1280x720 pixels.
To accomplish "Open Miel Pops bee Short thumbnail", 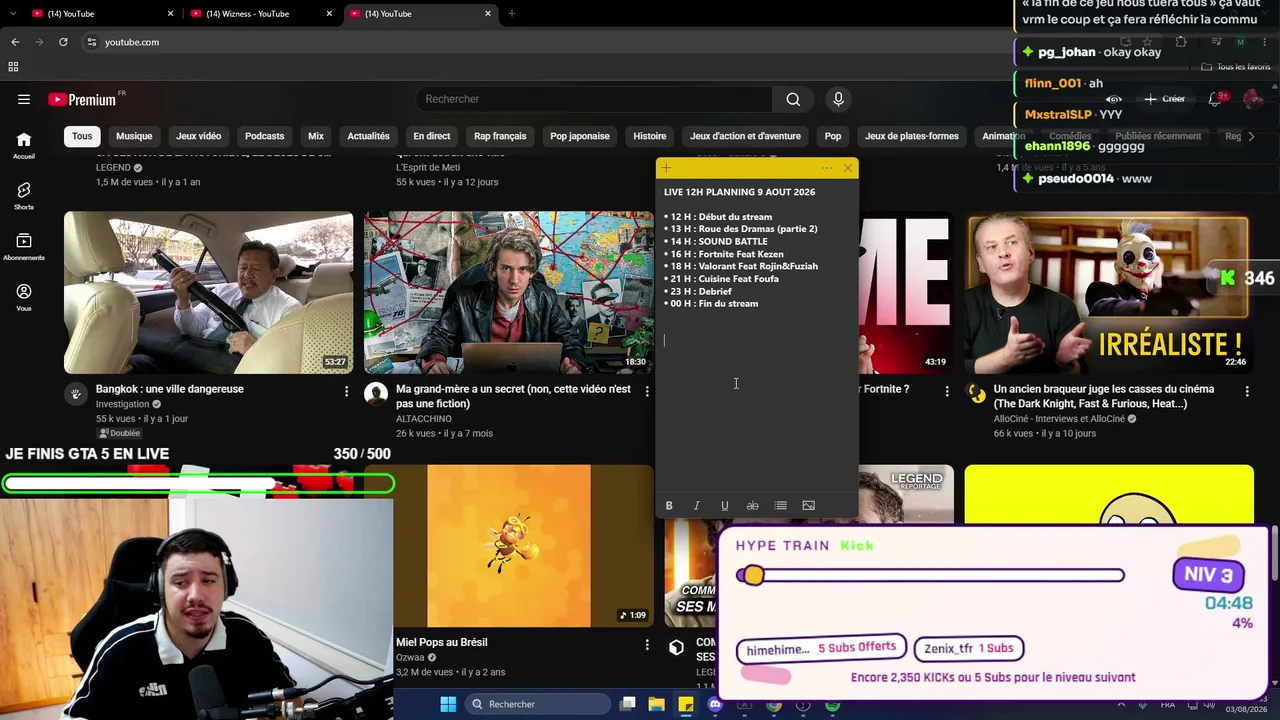I will coord(509,546).
